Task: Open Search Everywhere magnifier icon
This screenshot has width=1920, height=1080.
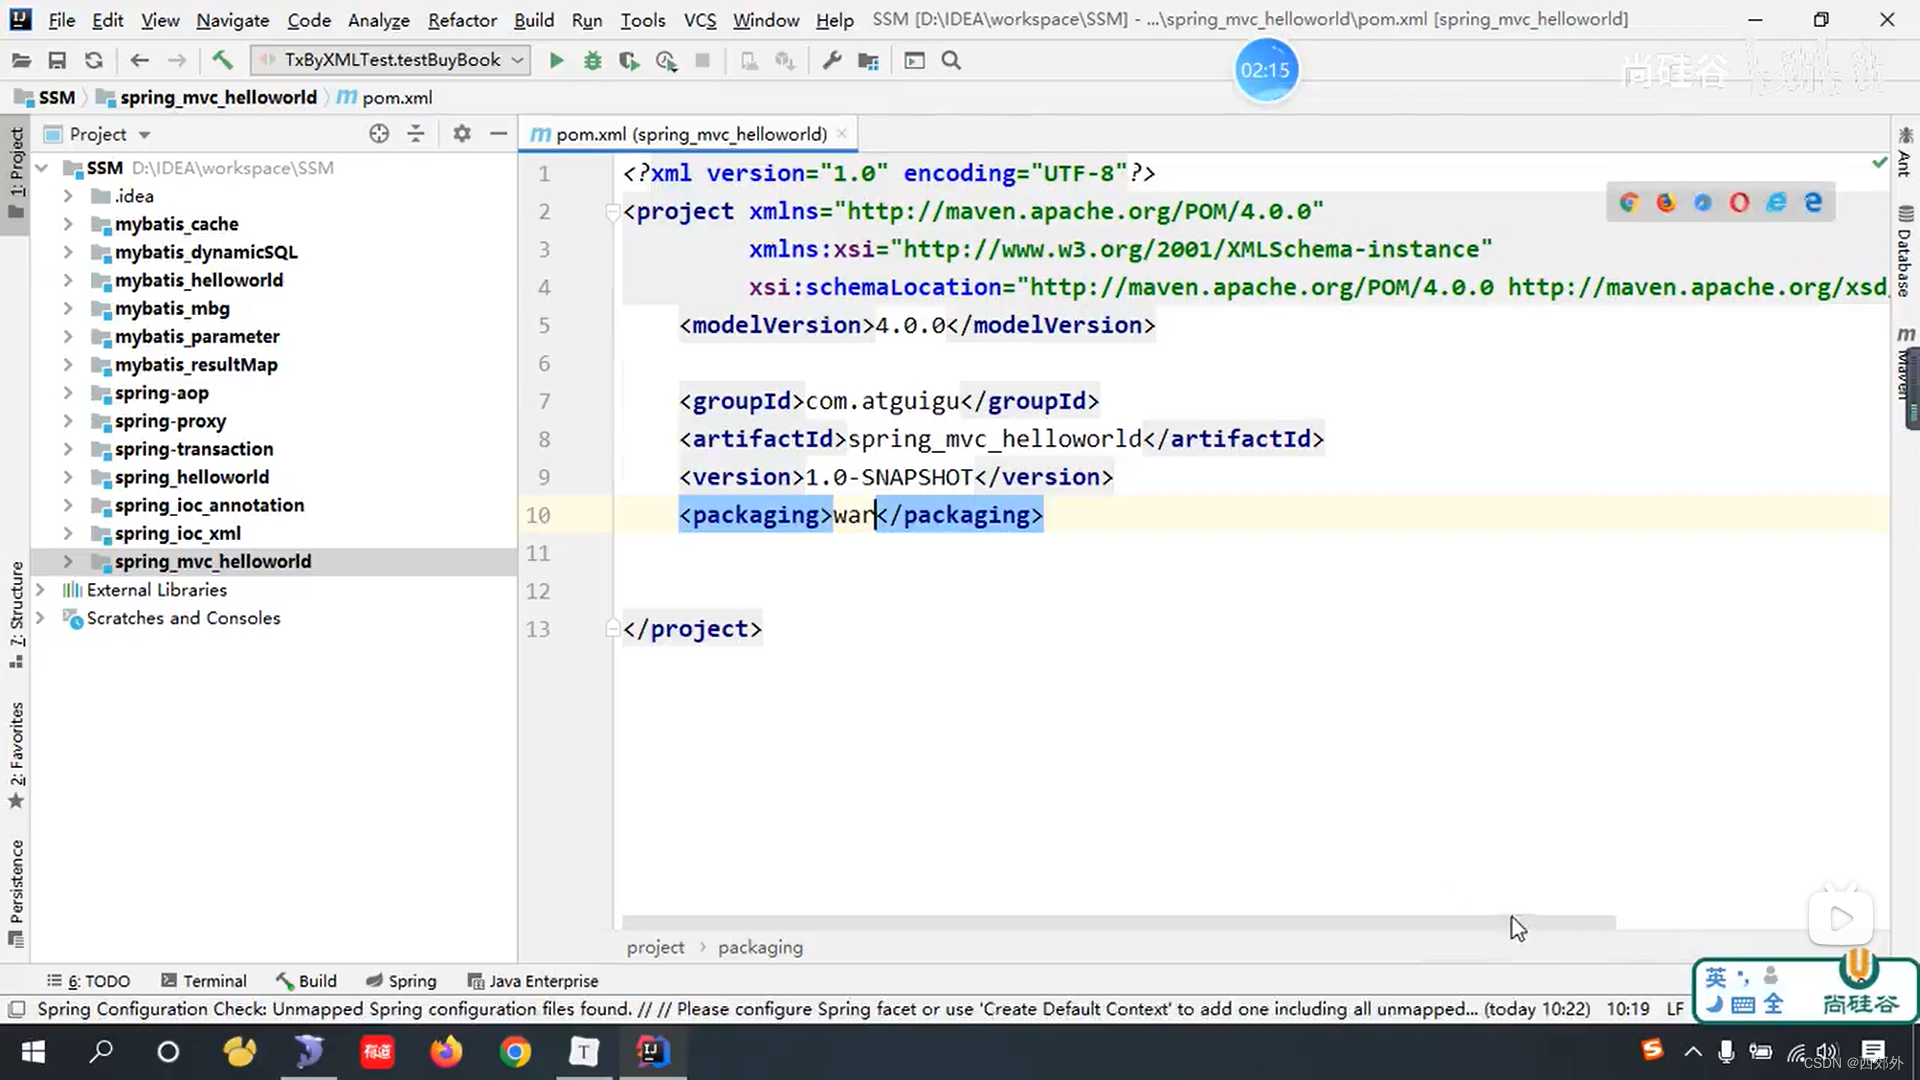Action: point(951,61)
